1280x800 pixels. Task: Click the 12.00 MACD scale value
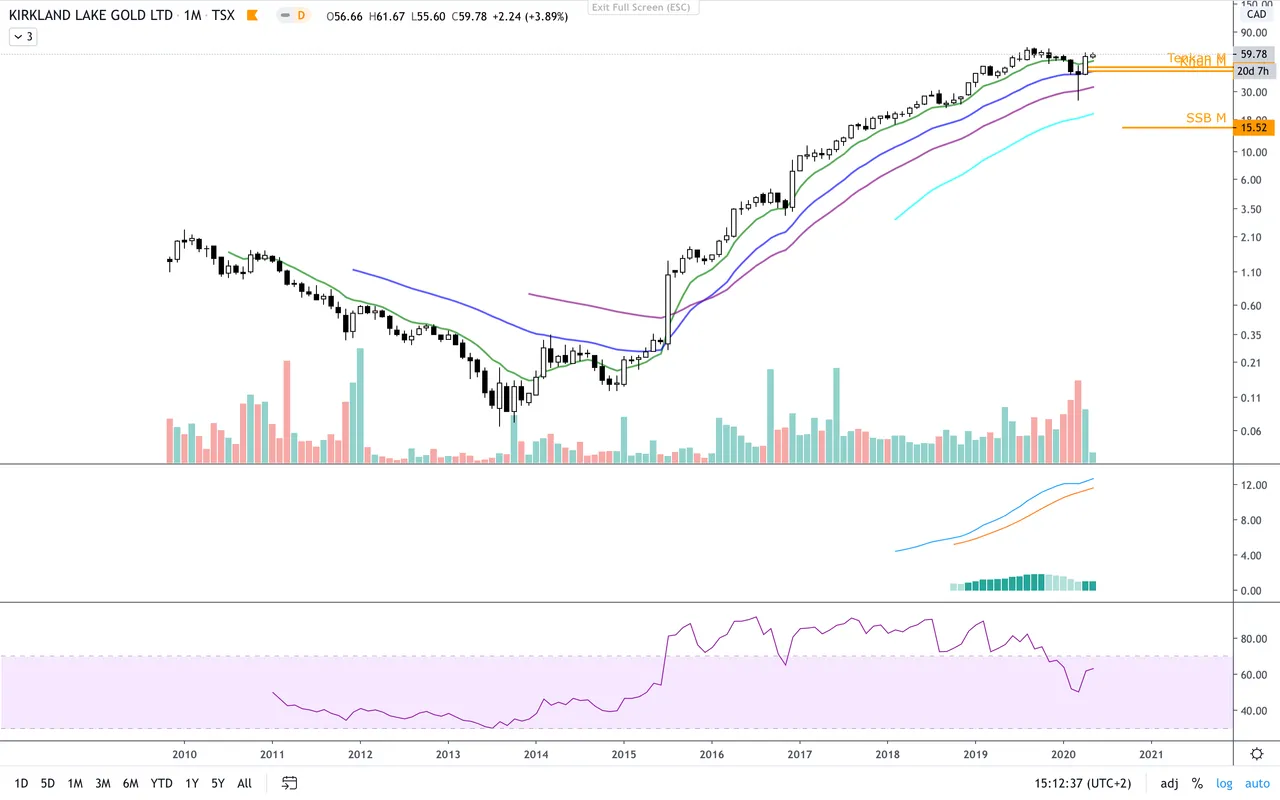coord(1253,485)
